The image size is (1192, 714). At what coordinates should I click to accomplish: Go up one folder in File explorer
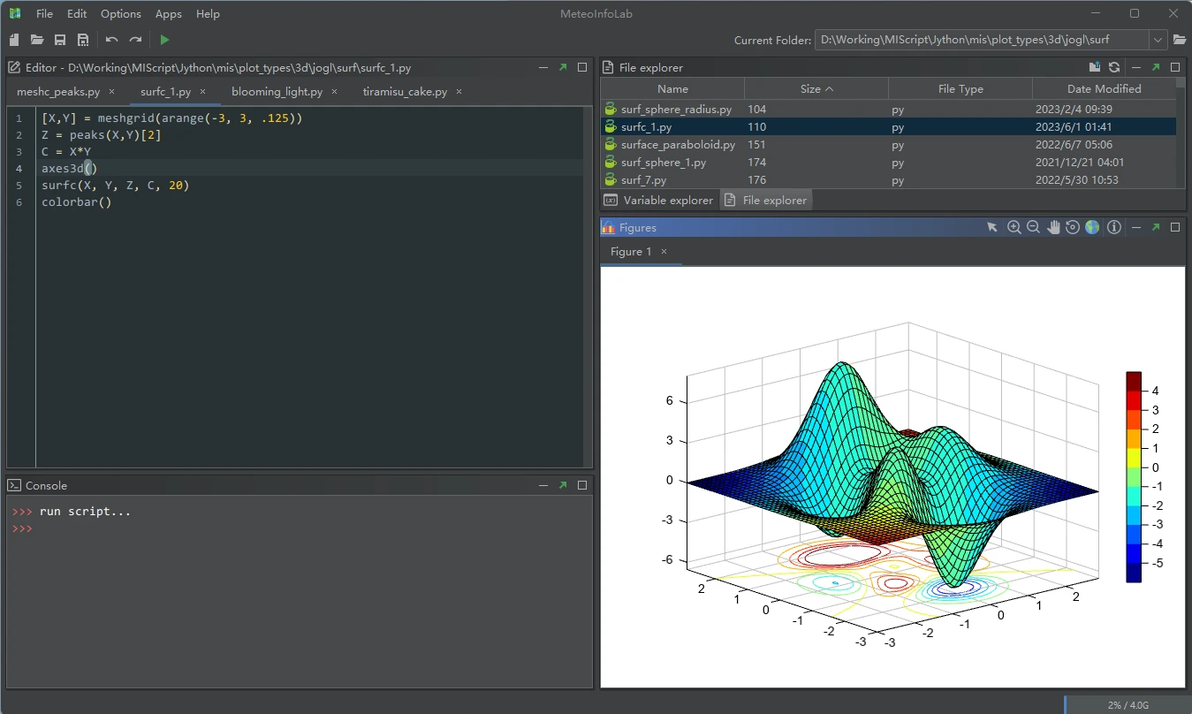[x=1095, y=68]
